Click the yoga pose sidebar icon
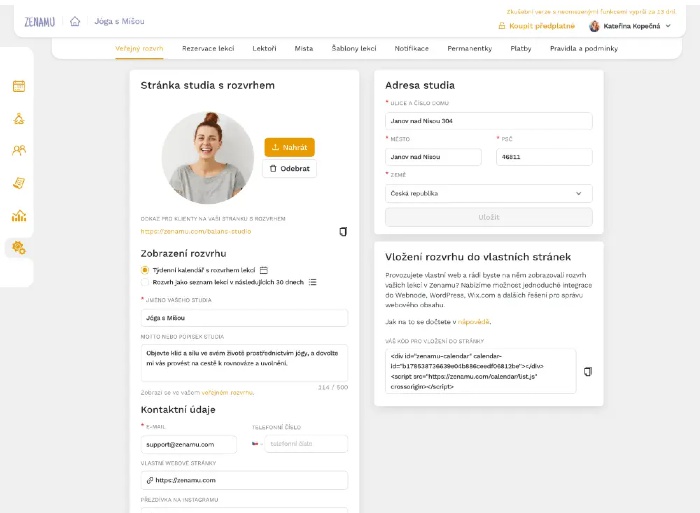Image resolution: width=700 pixels, height=513 pixels. (x=18, y=118)
